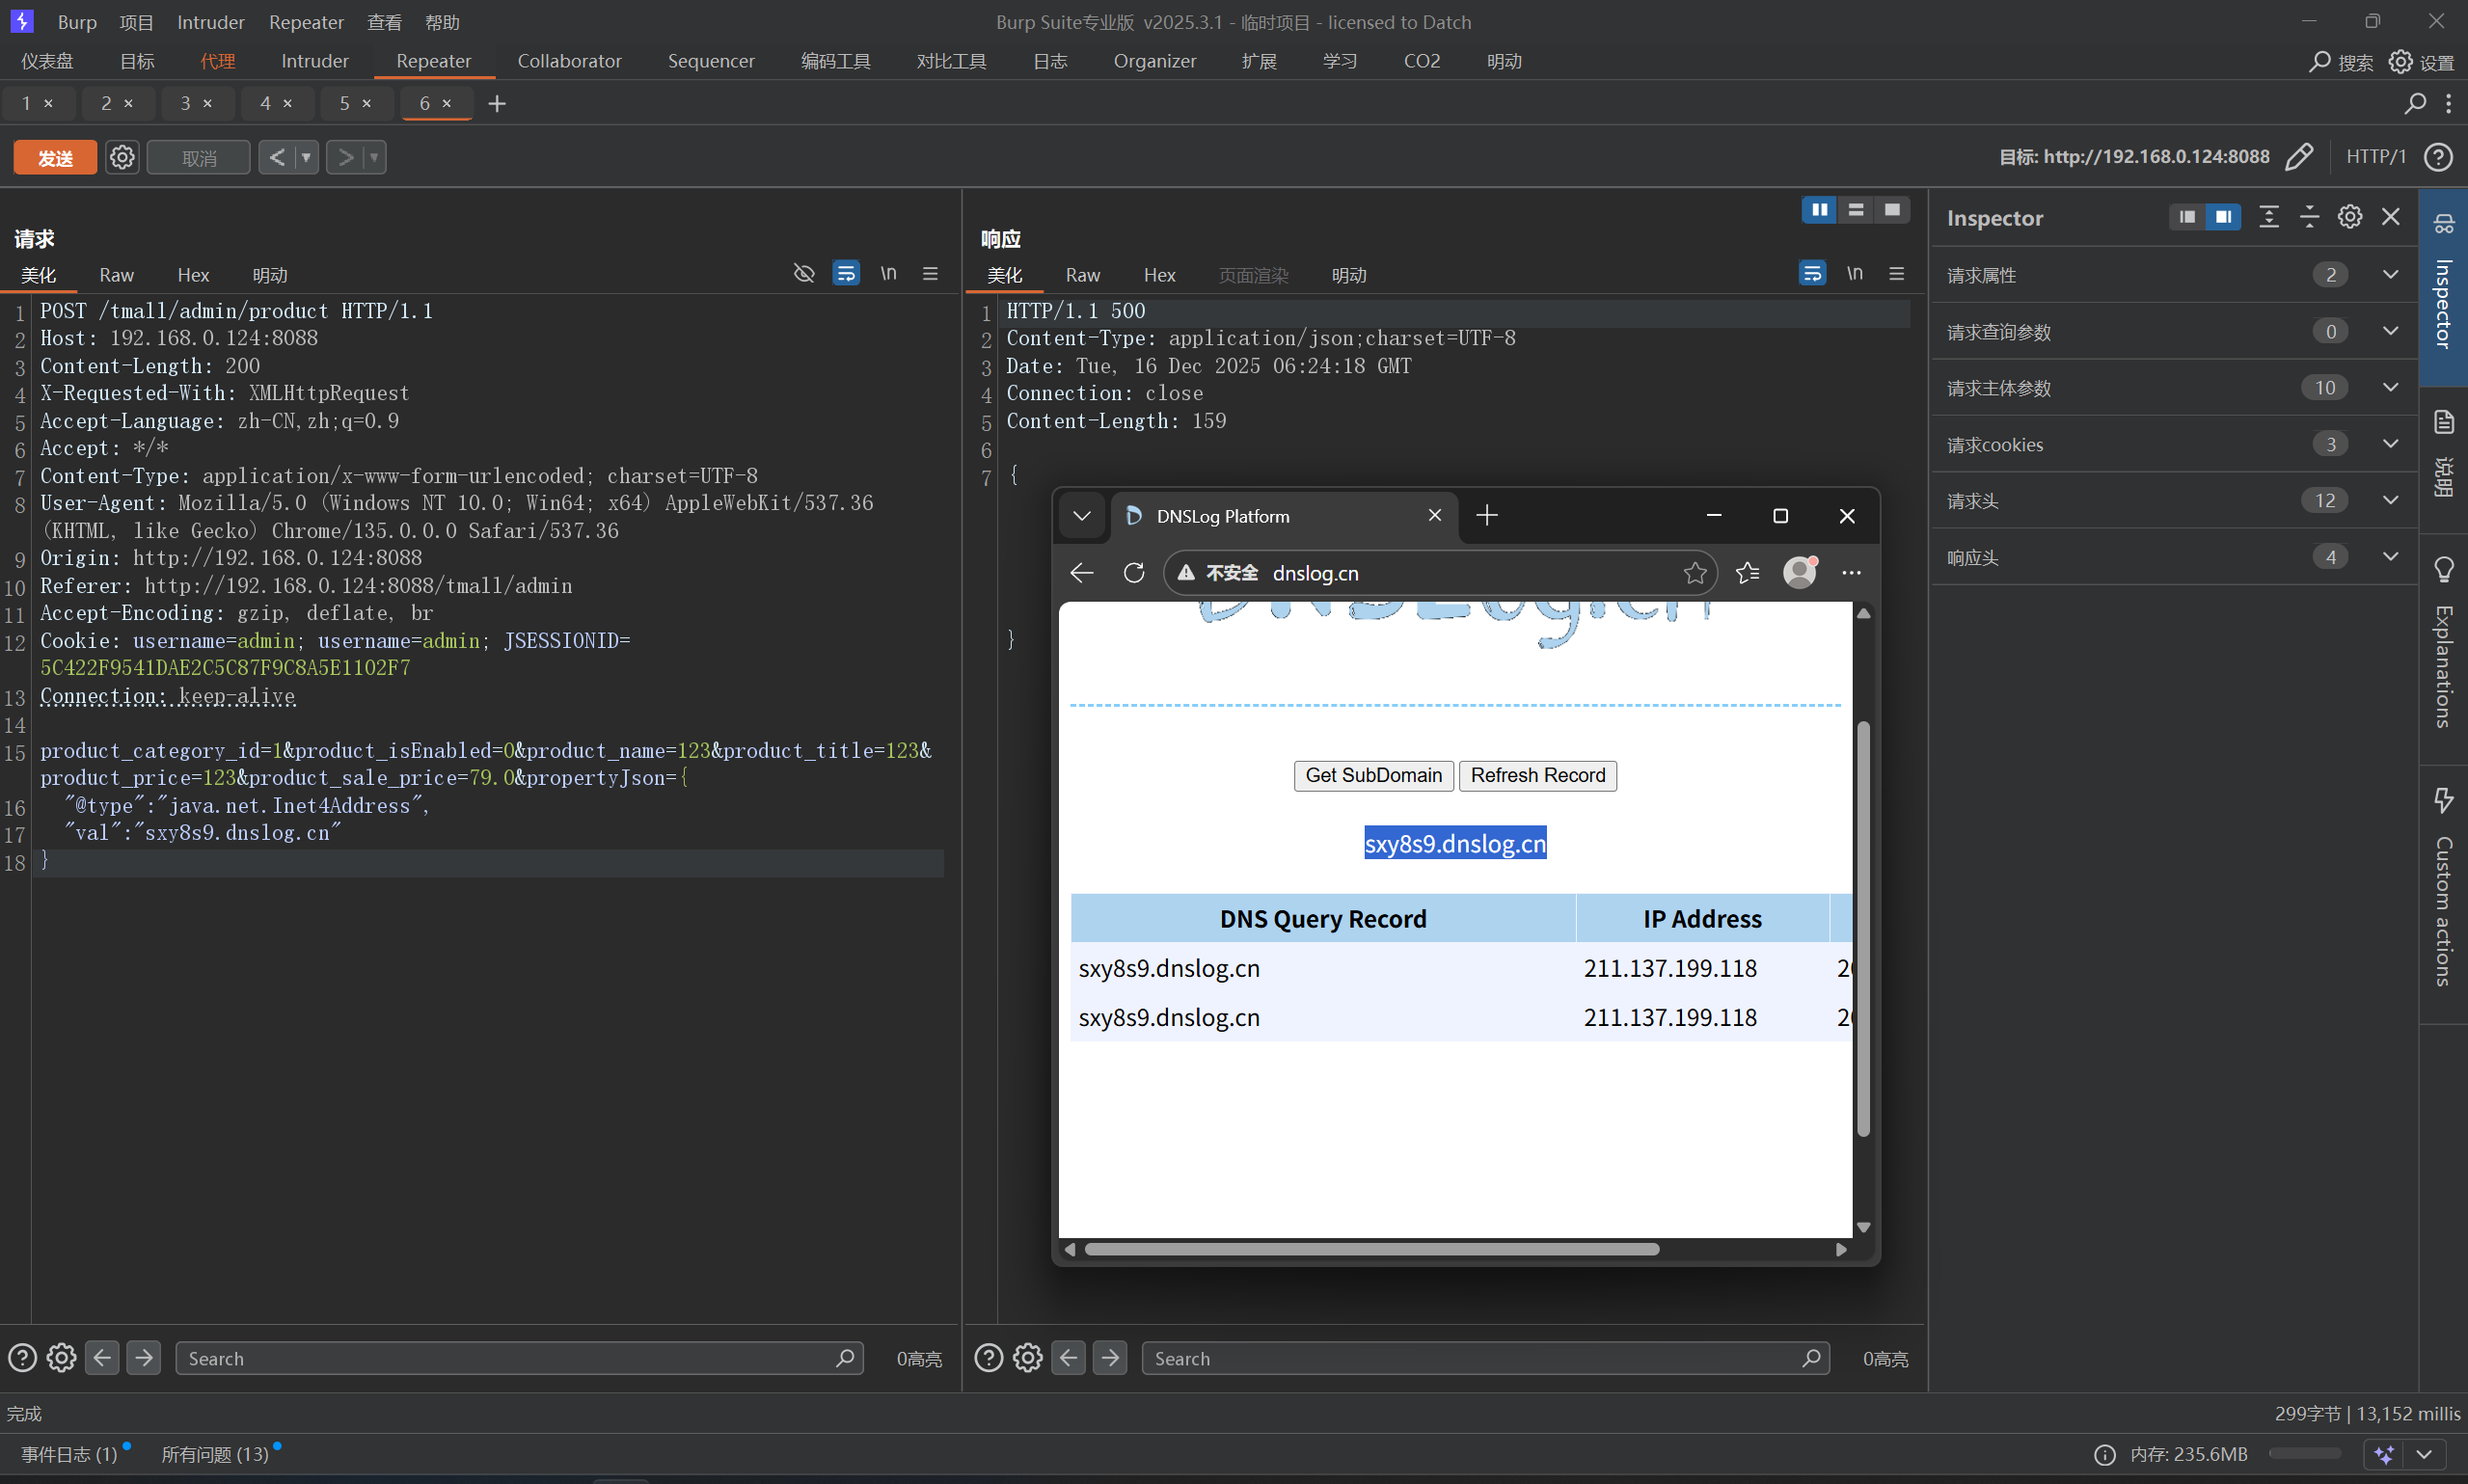Click the orange Send (发送) button
This screenshot has width=2468, height=1484.
(55, 158)
